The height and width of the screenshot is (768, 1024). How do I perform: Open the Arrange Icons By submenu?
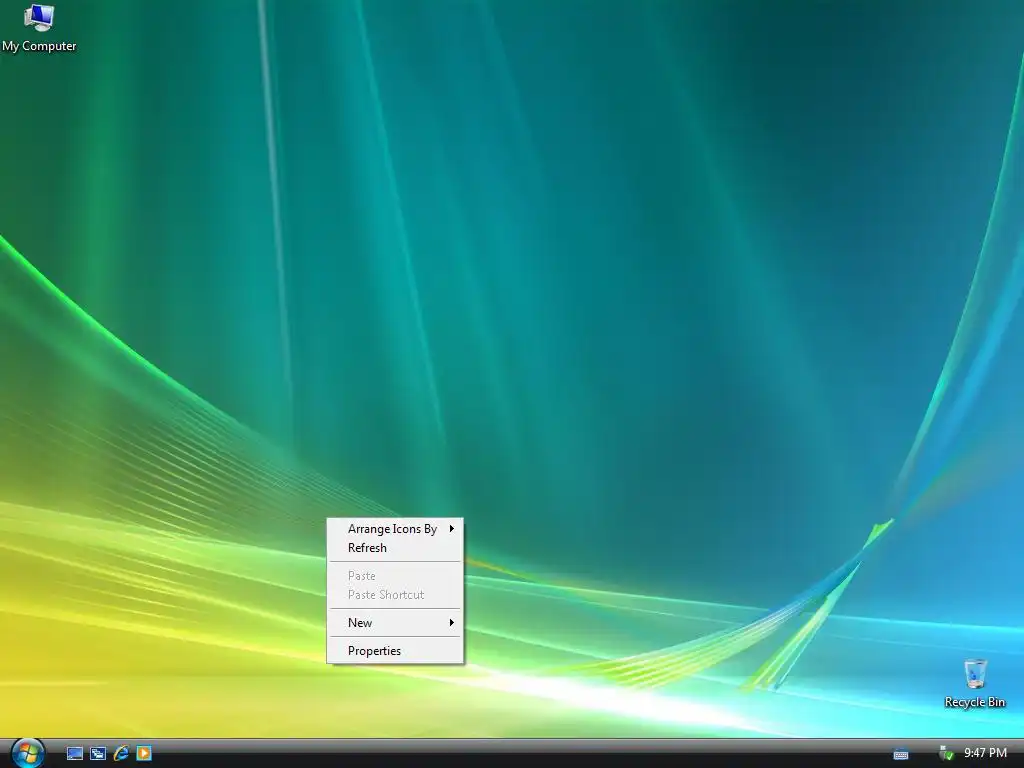click(x=395, y=529)
